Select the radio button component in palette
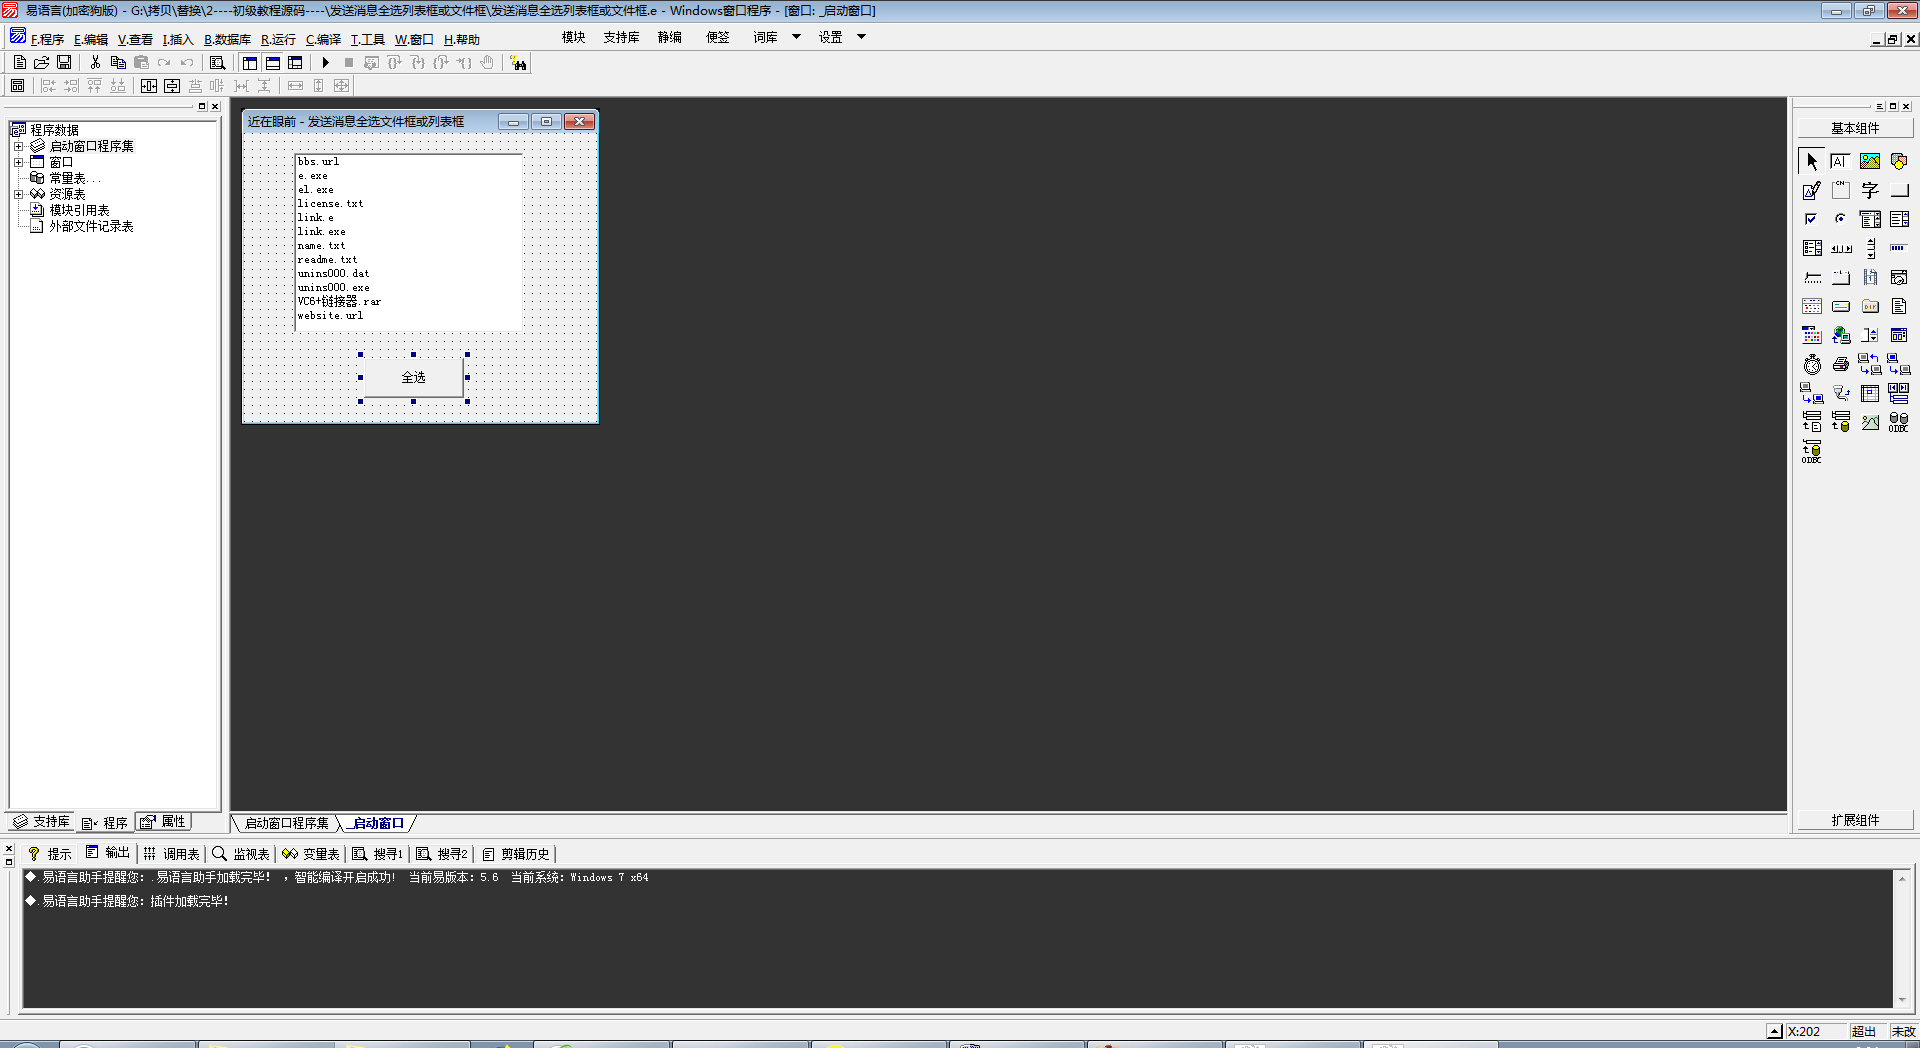This screenshot has width=1920, height=1048. tap(1840, 219)
